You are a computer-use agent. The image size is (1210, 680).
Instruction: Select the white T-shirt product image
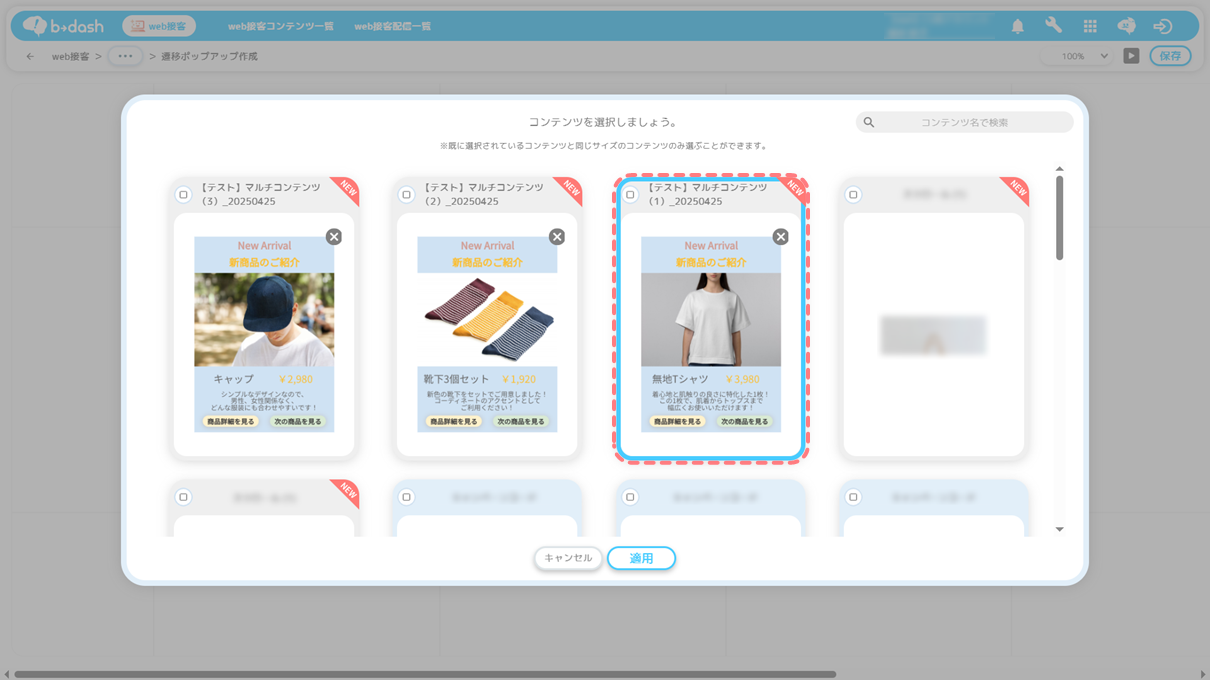click(x=711, y=320)
